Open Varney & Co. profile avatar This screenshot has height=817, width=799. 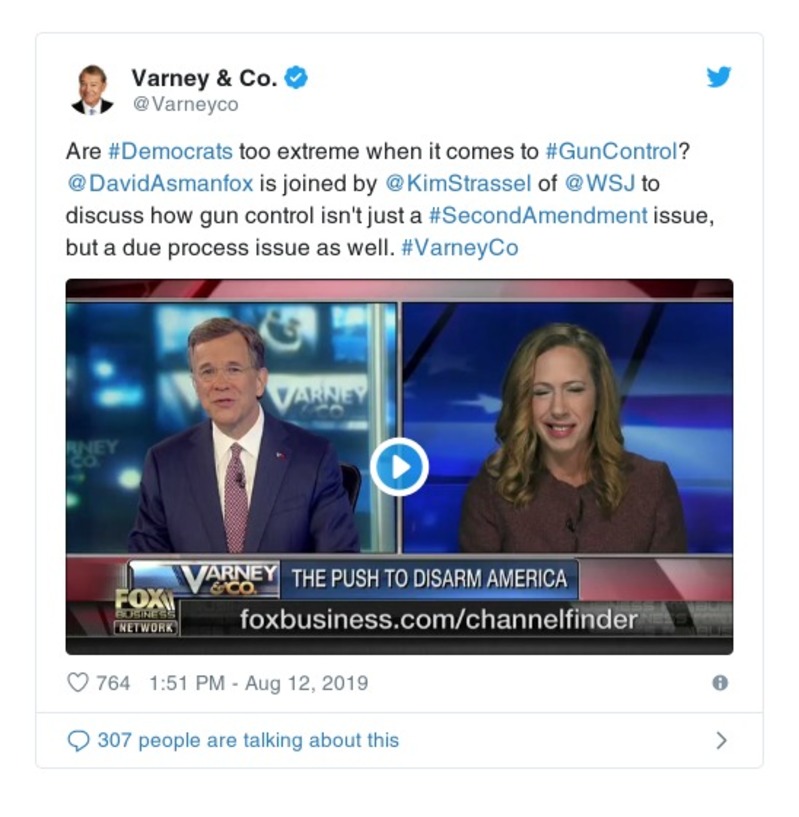point(92,90)
